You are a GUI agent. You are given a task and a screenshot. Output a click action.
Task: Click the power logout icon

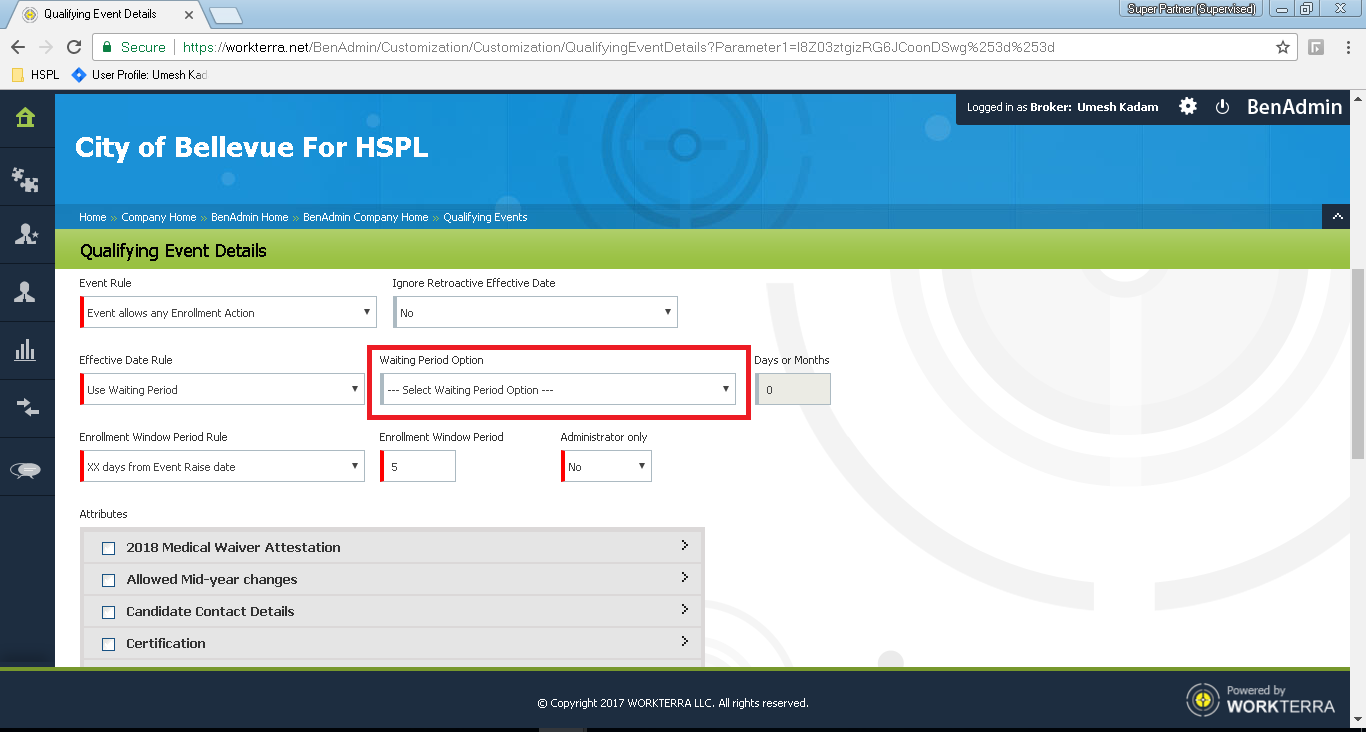(1222, 107)
